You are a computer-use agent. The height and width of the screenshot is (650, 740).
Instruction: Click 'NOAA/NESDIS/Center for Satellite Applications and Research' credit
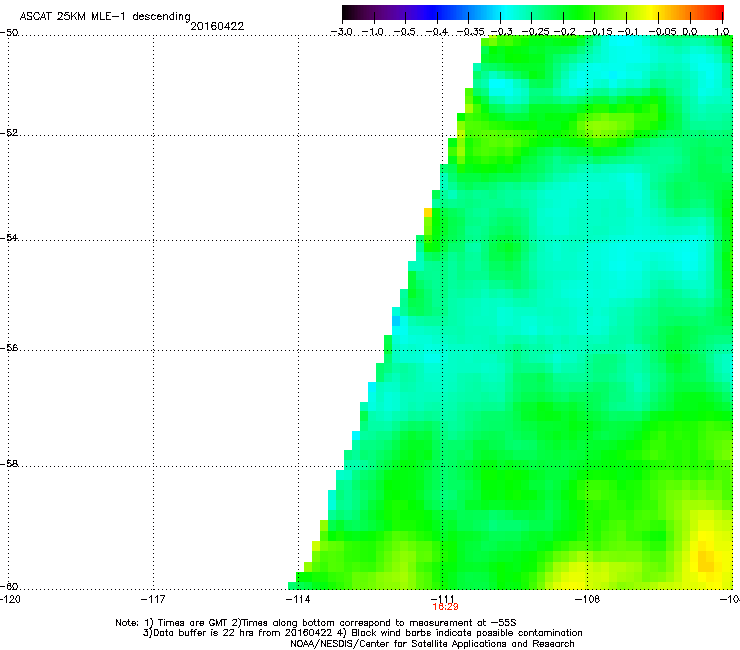pyautogui.click(x=432, y=644)
